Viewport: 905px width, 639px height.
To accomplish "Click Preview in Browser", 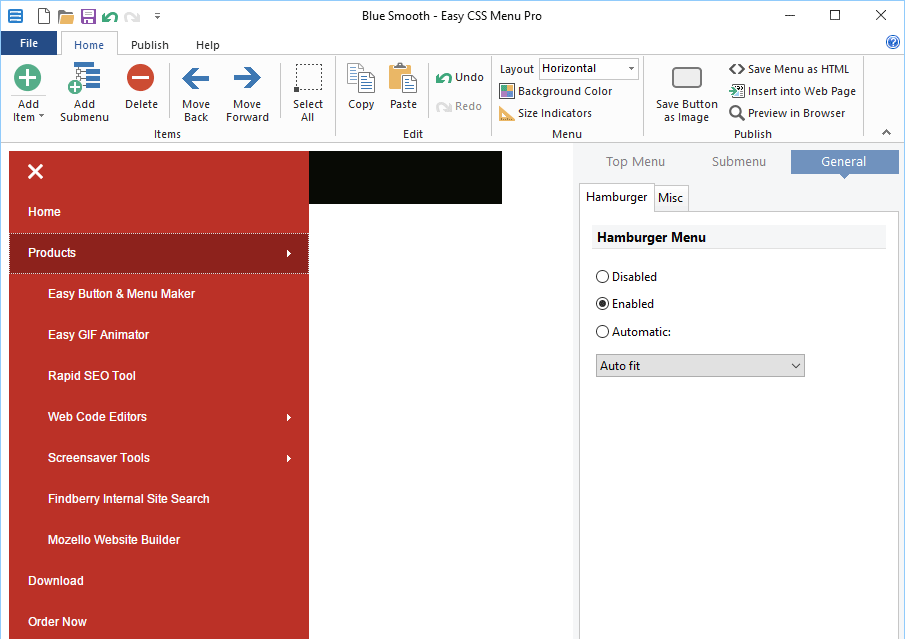I will coord(787,113).
